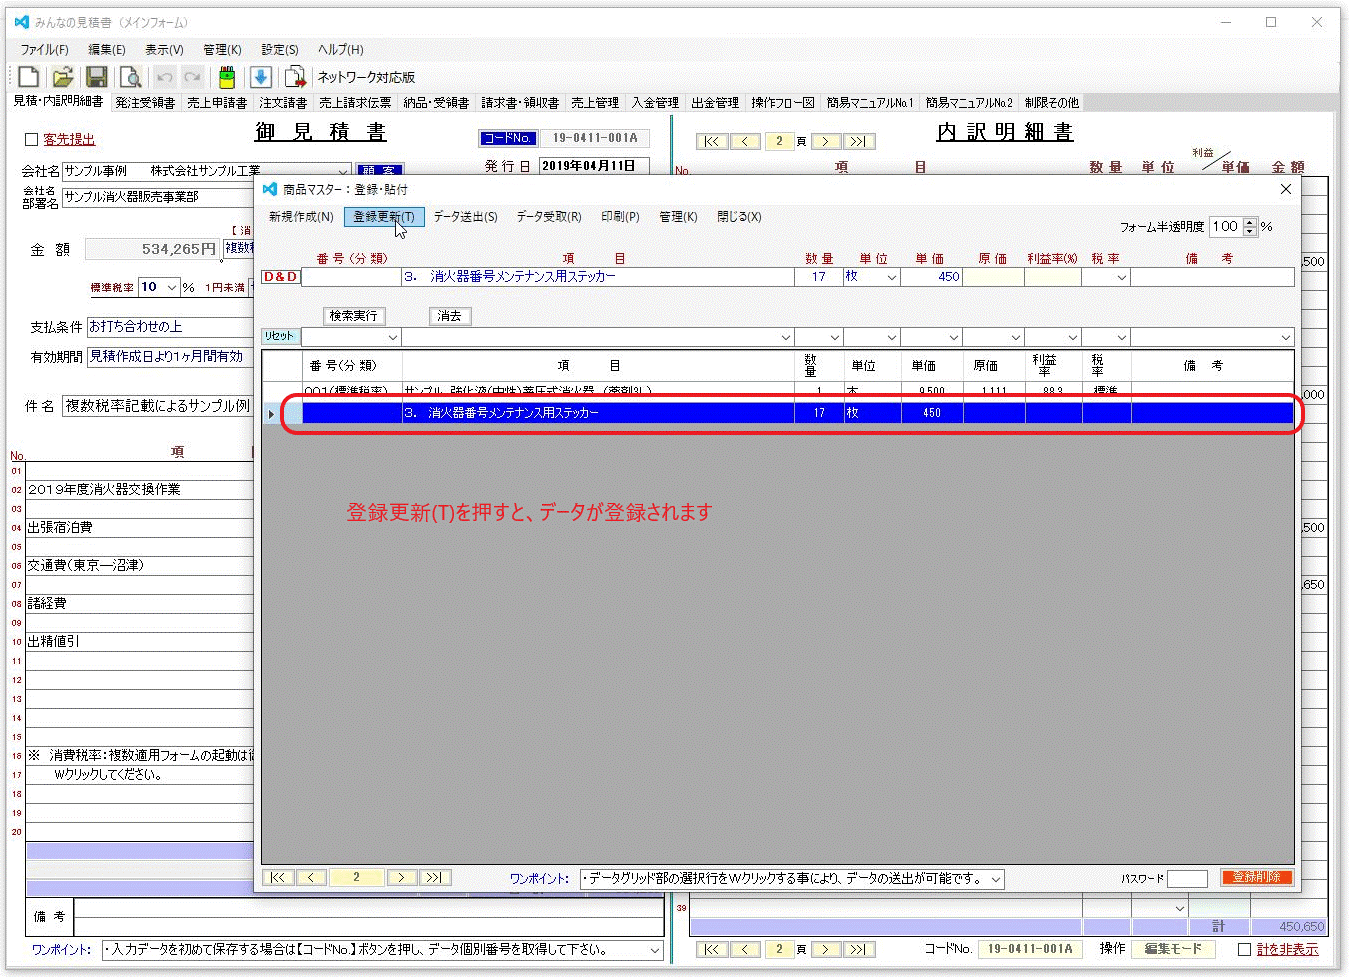Open the 単価 search filter dropdown

954,337
